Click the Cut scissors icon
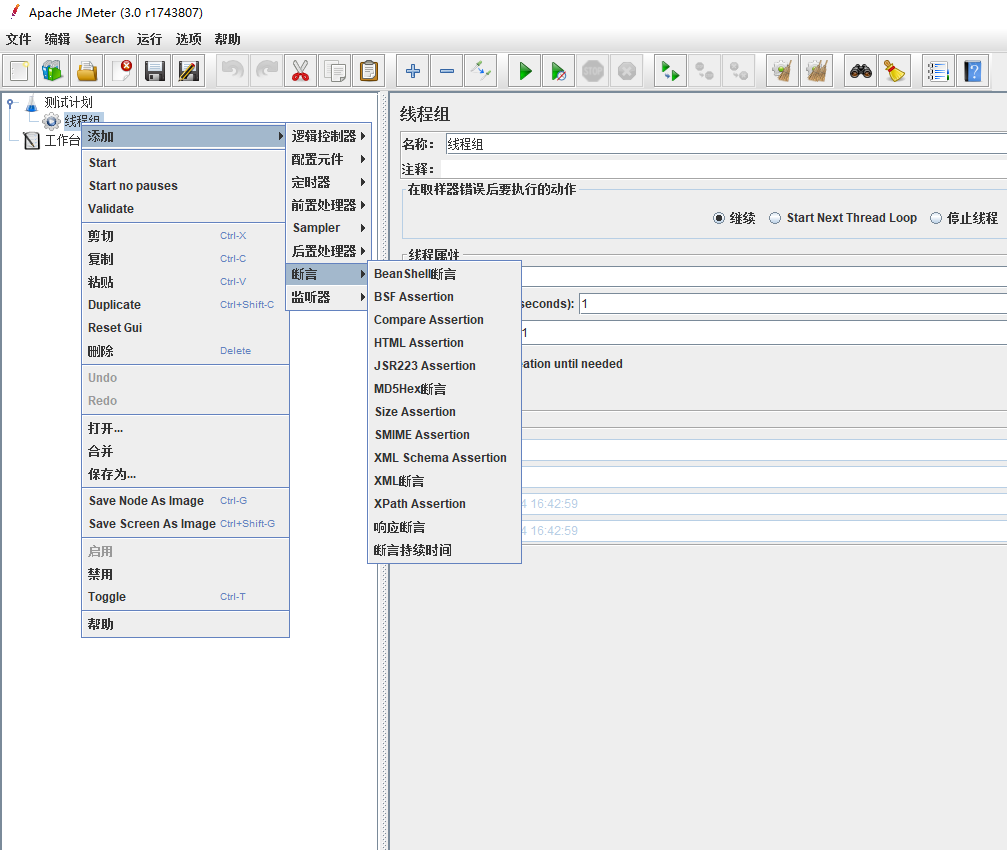Viewport: 1007px width, 850px height. [301, 71]
